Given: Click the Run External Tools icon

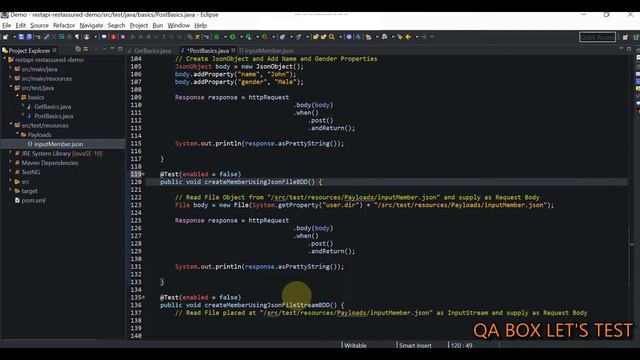Looking at the screenshot, I should [x=265, y=37].
